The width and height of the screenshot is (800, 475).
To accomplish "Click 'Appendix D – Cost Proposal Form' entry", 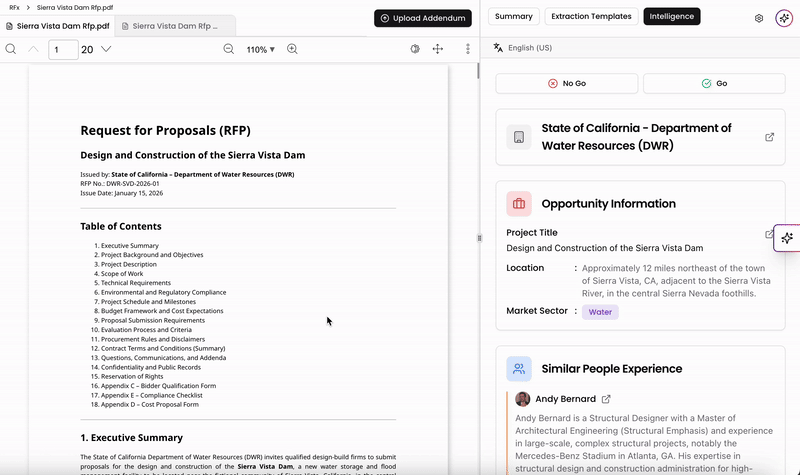I will tap(150, 405).
